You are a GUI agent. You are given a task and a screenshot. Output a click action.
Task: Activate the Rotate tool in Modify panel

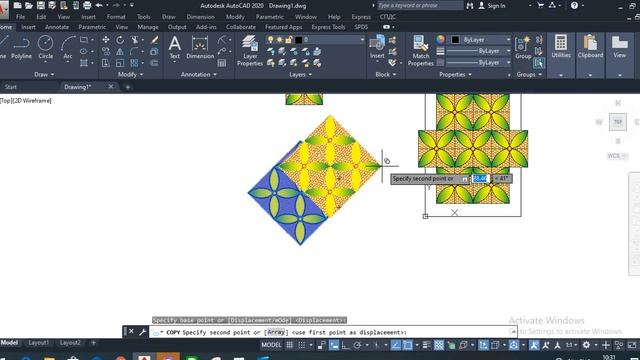(120, 40)
